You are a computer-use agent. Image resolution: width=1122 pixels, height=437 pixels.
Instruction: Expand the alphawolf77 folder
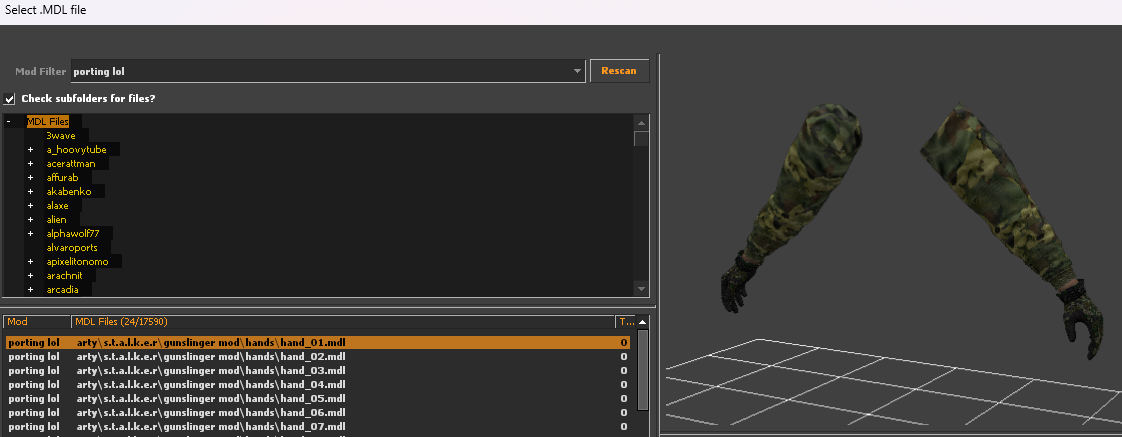pos(31,234)
